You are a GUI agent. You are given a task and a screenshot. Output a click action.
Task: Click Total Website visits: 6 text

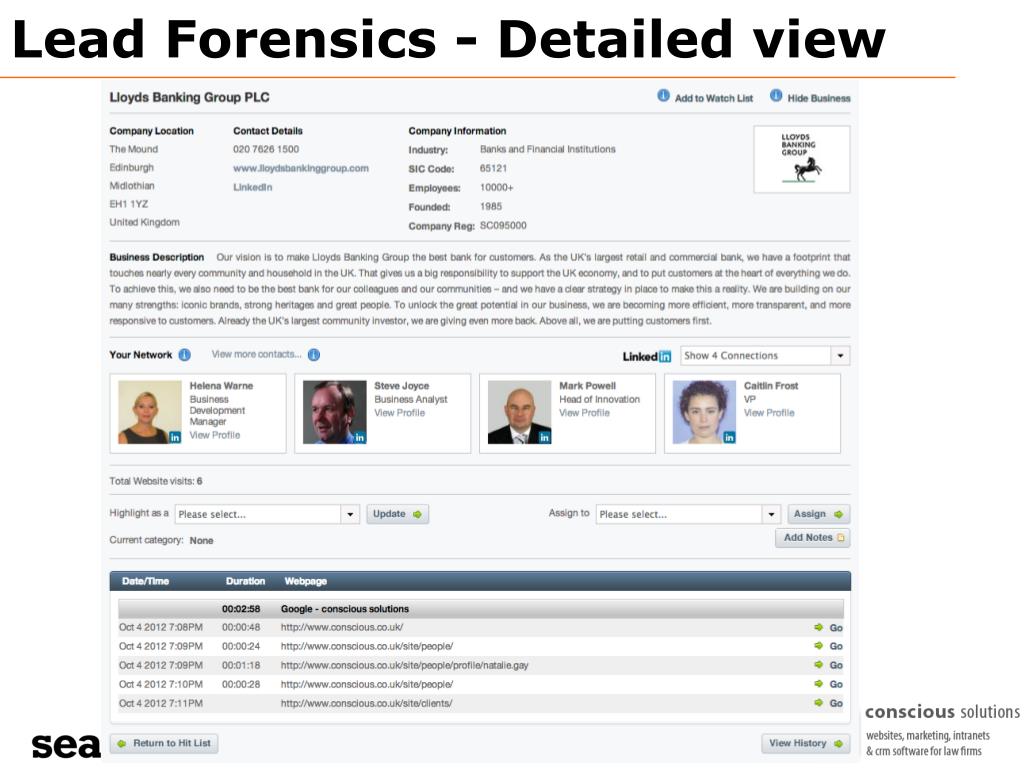pos(155,481)
